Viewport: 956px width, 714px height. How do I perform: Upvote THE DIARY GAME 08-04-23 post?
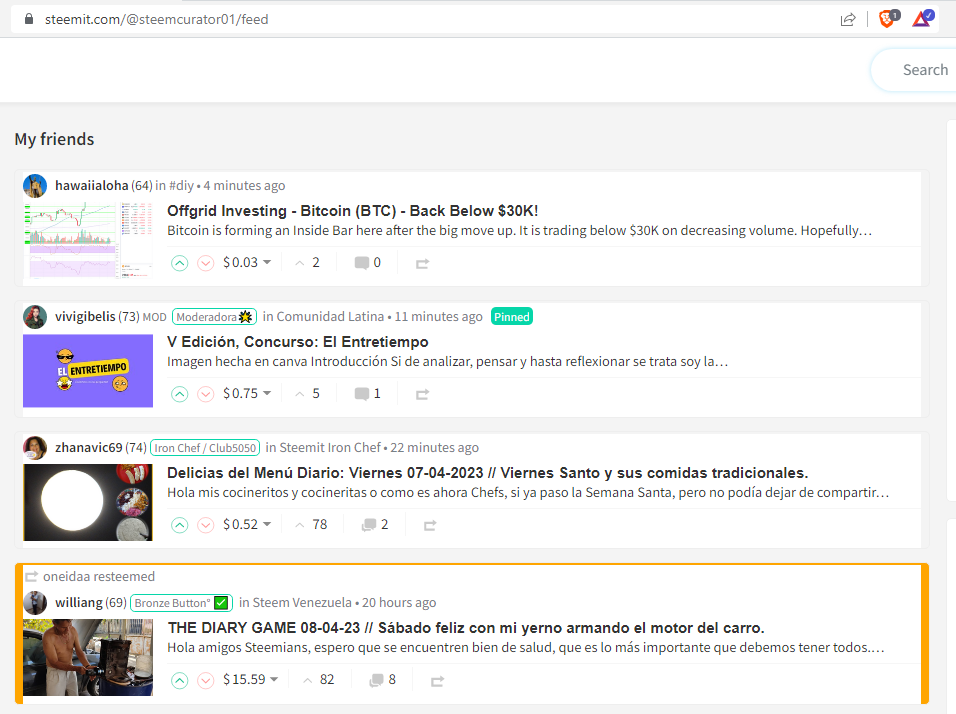click(179, 680)
